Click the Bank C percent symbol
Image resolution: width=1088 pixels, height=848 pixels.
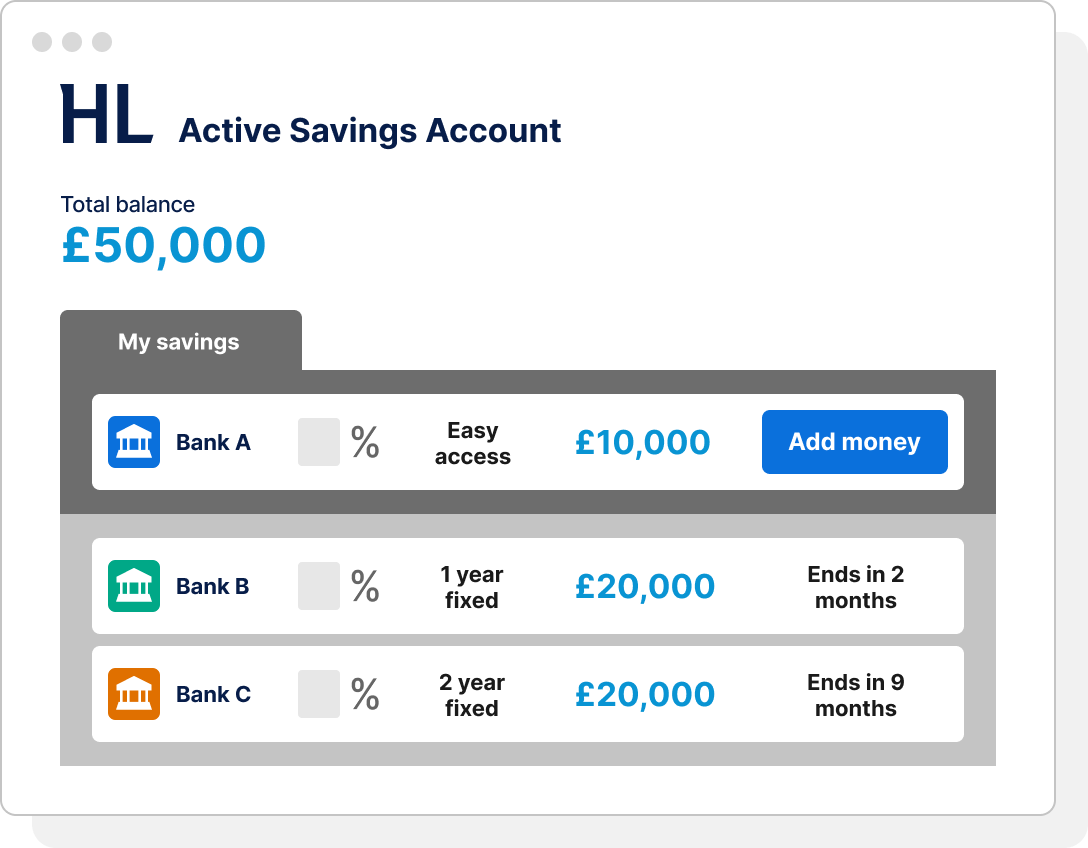click(365, 694)
